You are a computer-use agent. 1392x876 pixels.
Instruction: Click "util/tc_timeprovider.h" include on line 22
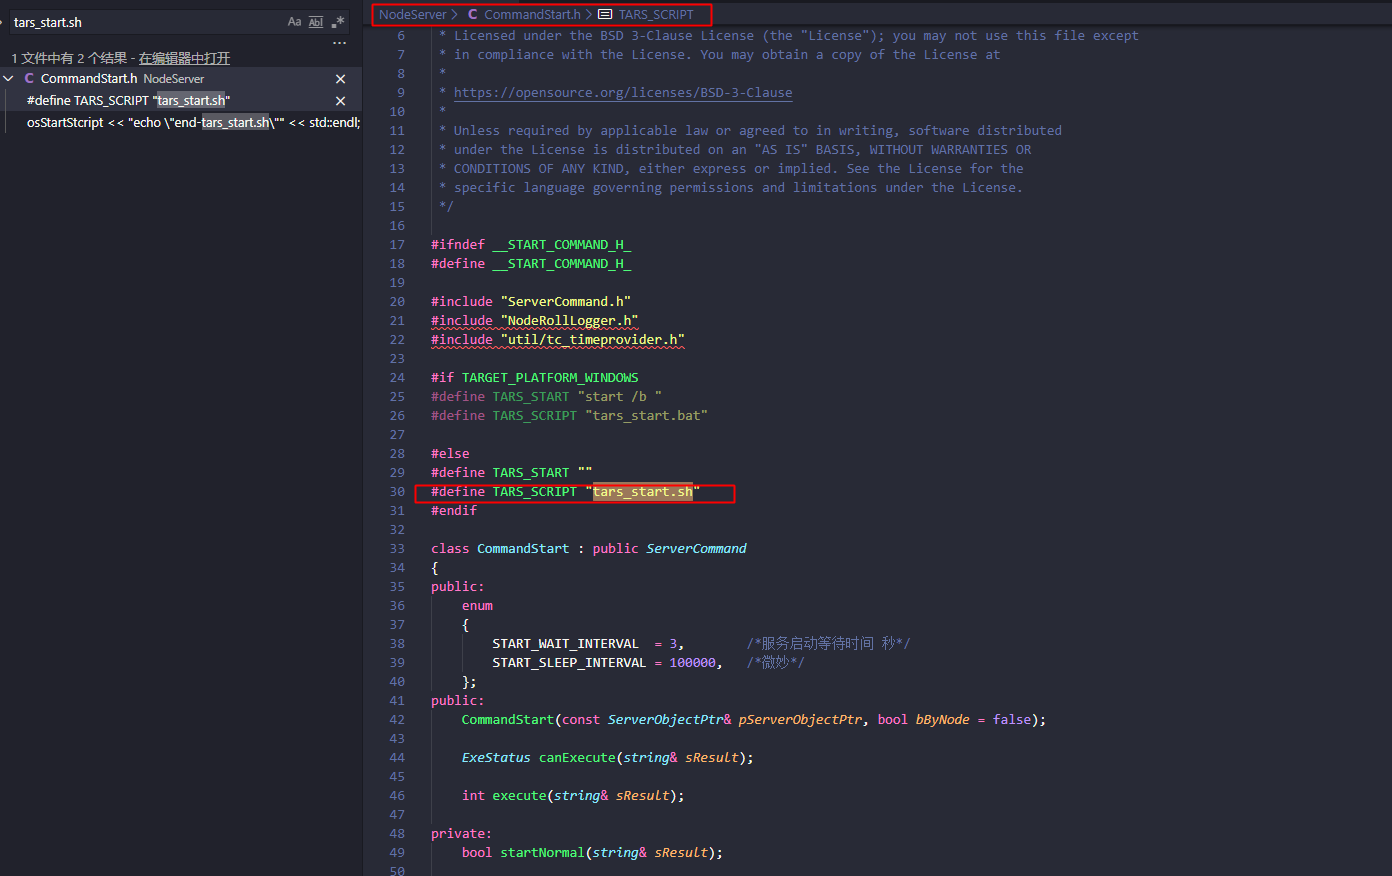[593, 340]
